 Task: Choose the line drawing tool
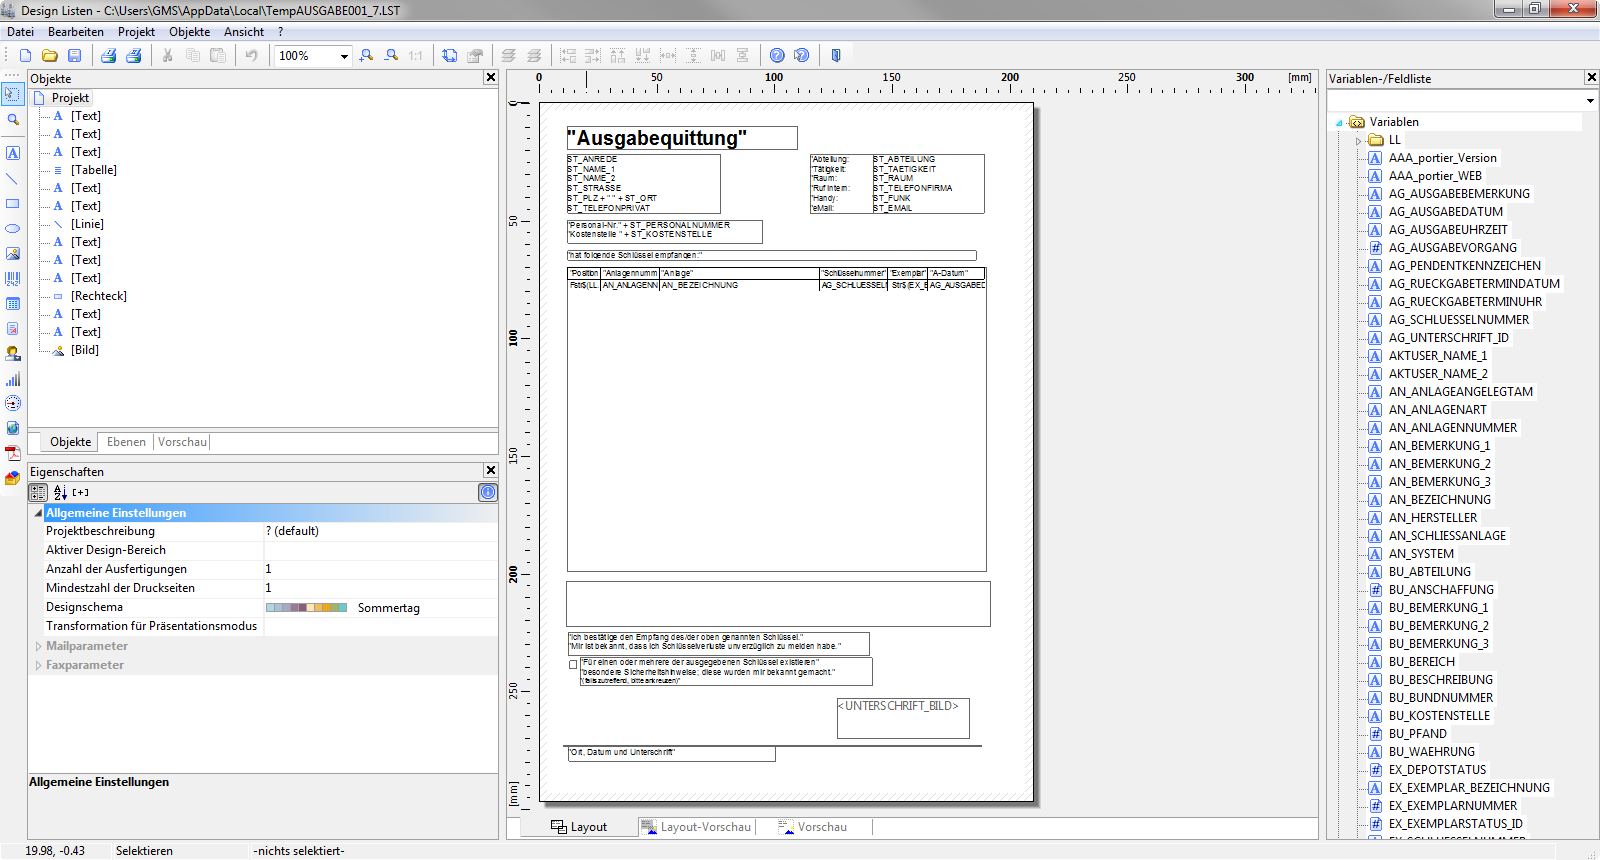(13, 179)
